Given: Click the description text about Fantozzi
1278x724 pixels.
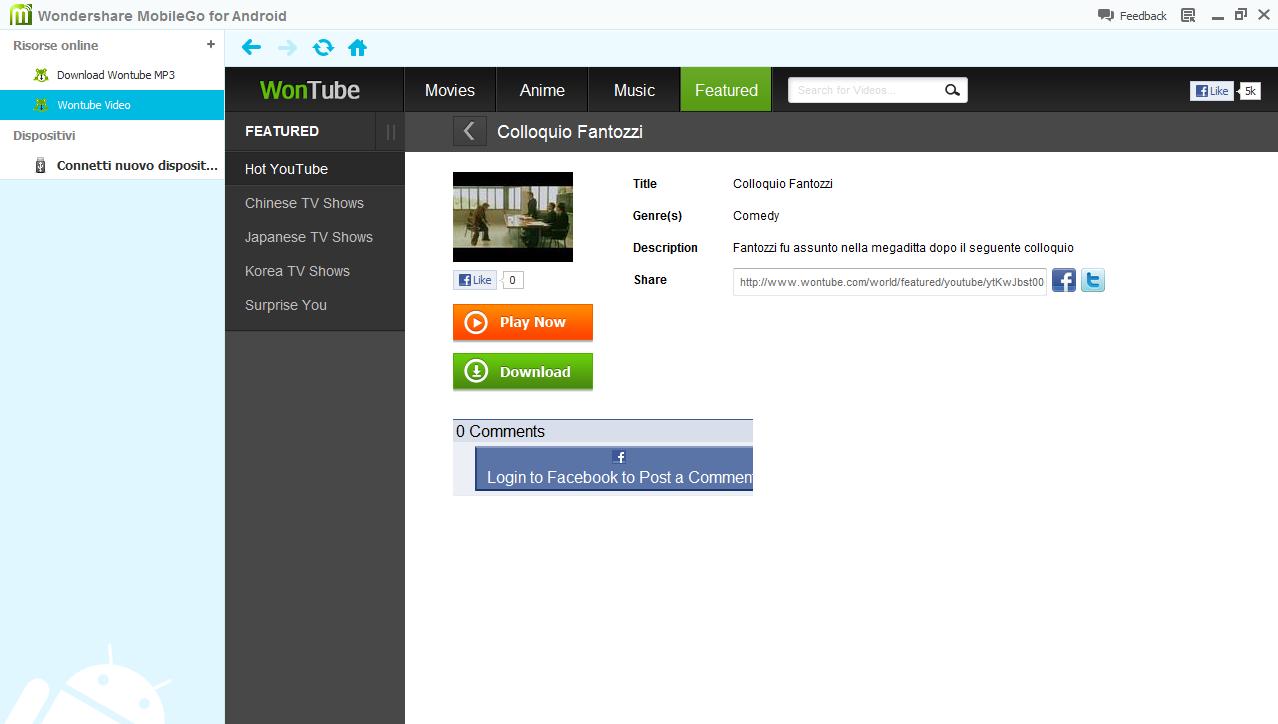Looking at the screenshot, I should (x=903, y=248).
